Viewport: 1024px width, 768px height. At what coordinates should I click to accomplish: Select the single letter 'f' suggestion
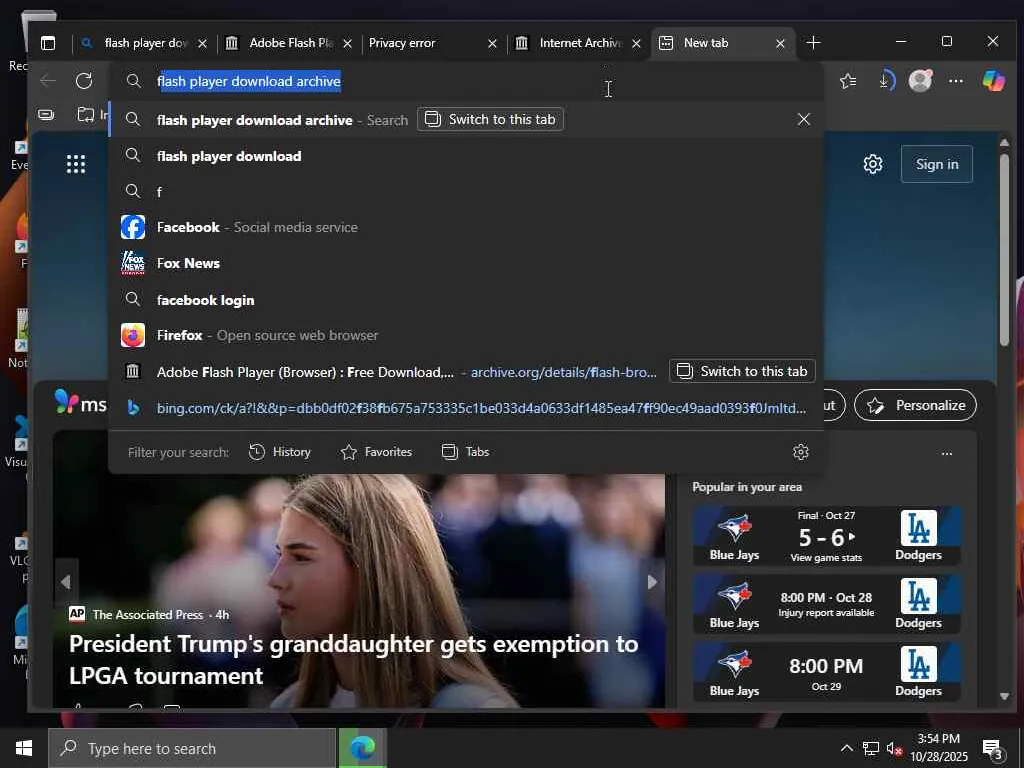(466, 192)
